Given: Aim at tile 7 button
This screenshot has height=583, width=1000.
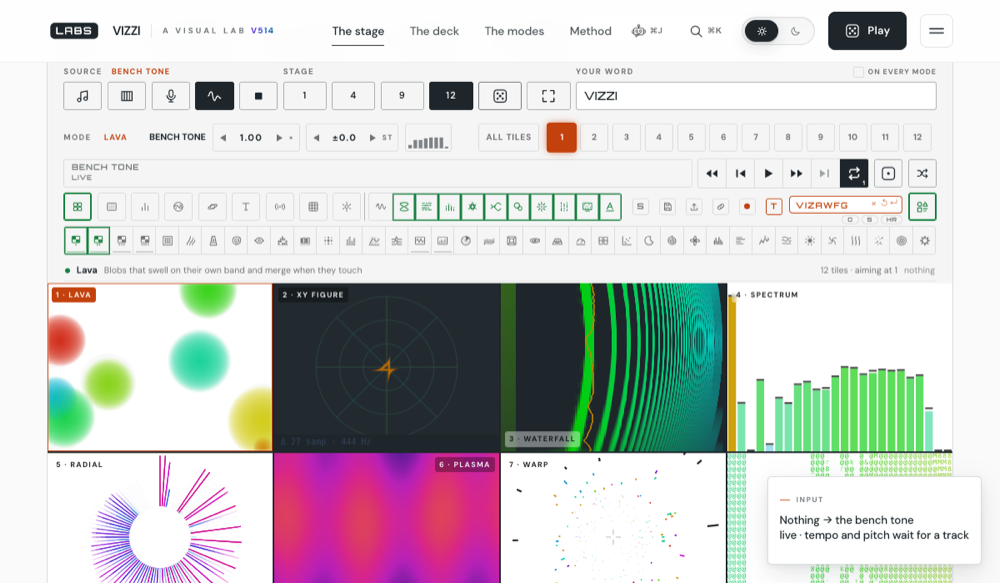Looking at the screenshot, I should [756, 137].
